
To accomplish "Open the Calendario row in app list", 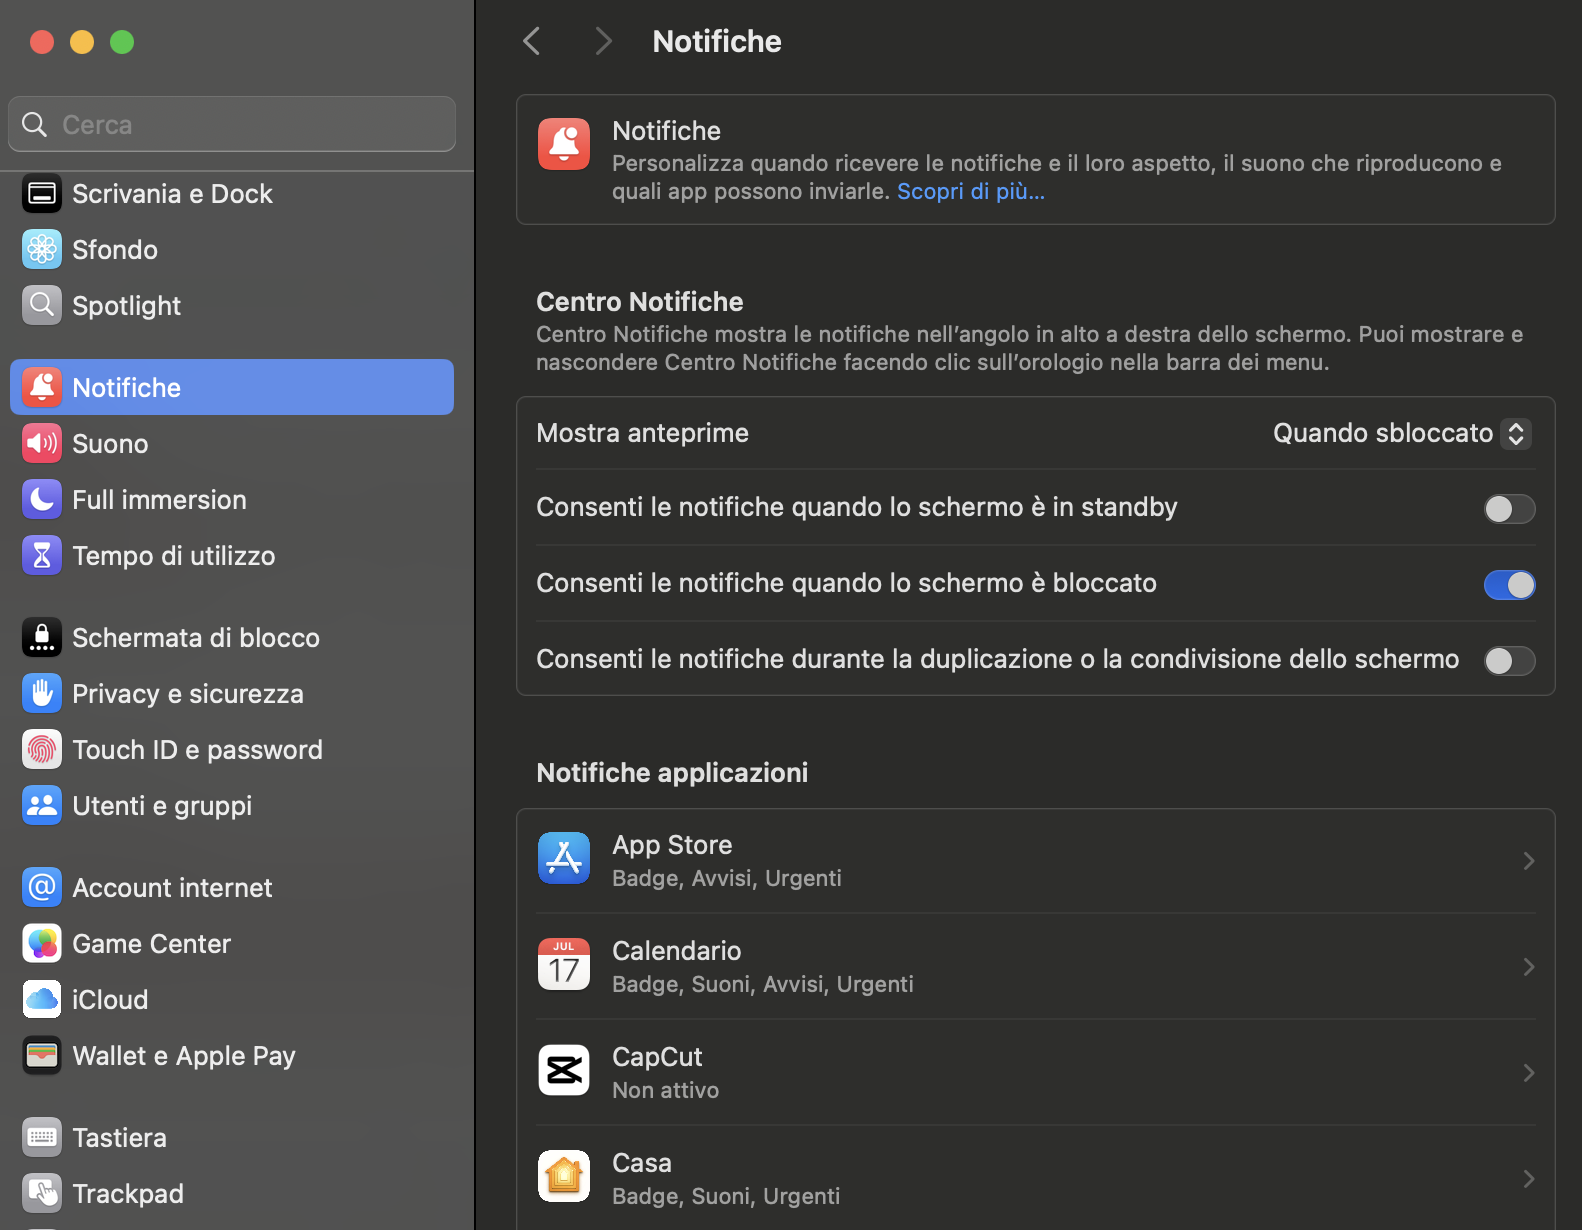I will pos(1036,967).
